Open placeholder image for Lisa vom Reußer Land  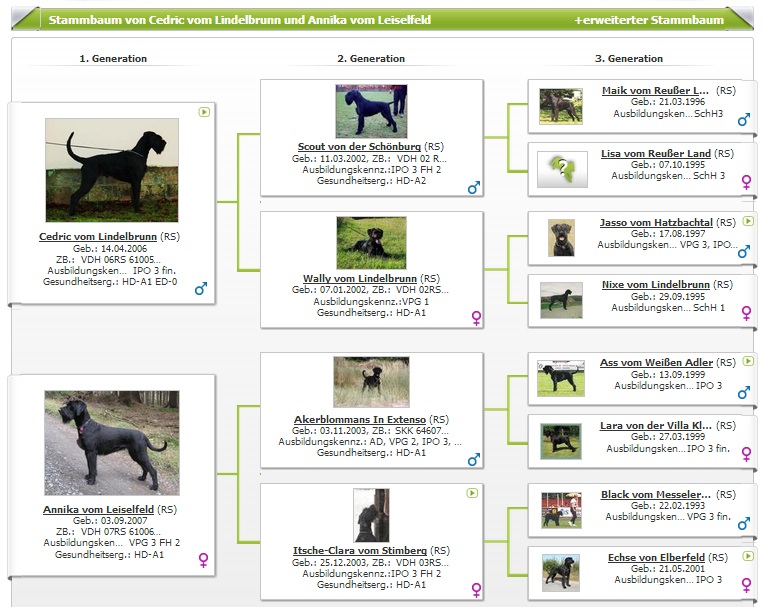coord(562,170)
